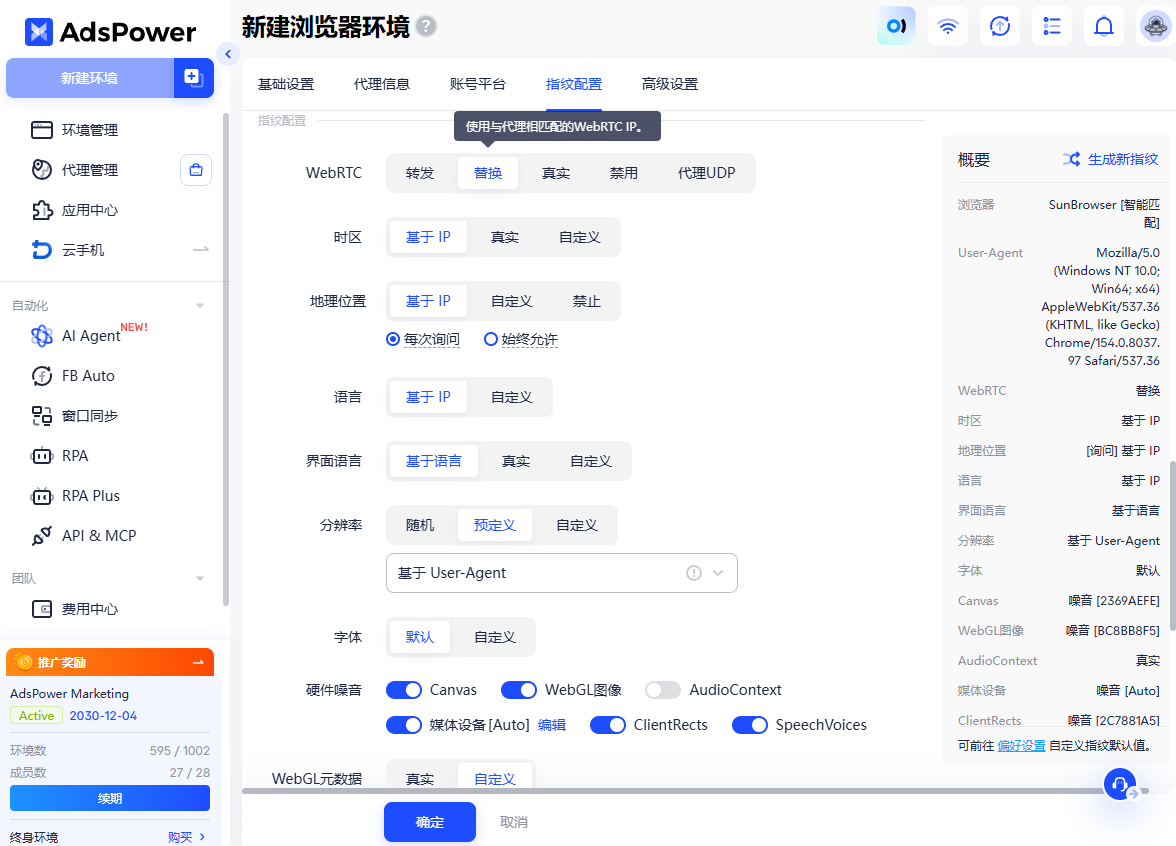Turn off the WebGL图像 noise switch
1176x846 pixels.
(x=519, y=690)
